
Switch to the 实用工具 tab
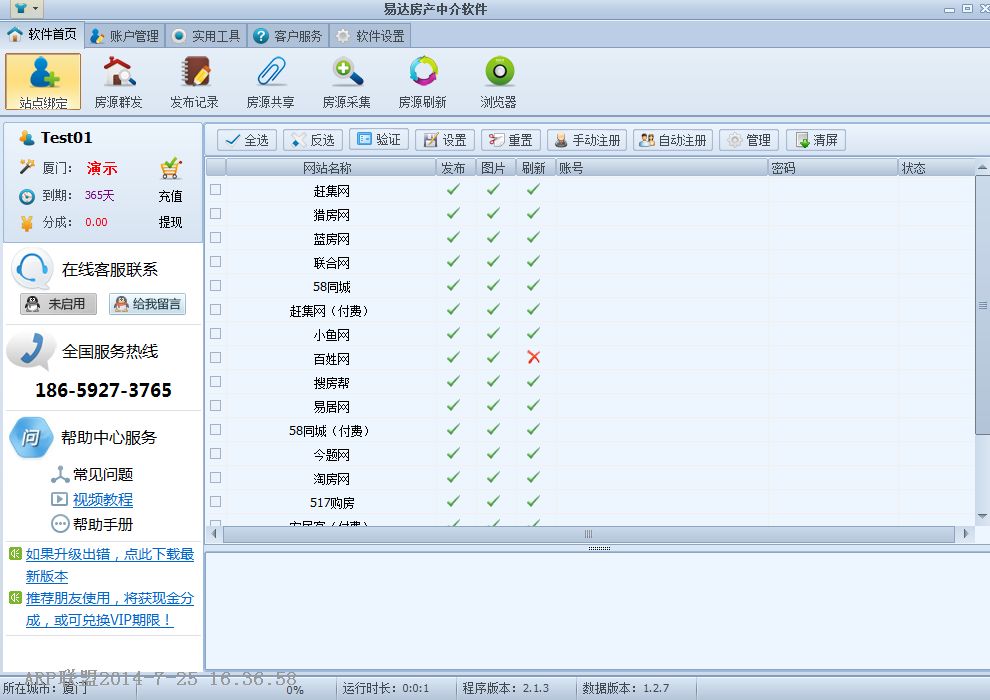(206, 36)
